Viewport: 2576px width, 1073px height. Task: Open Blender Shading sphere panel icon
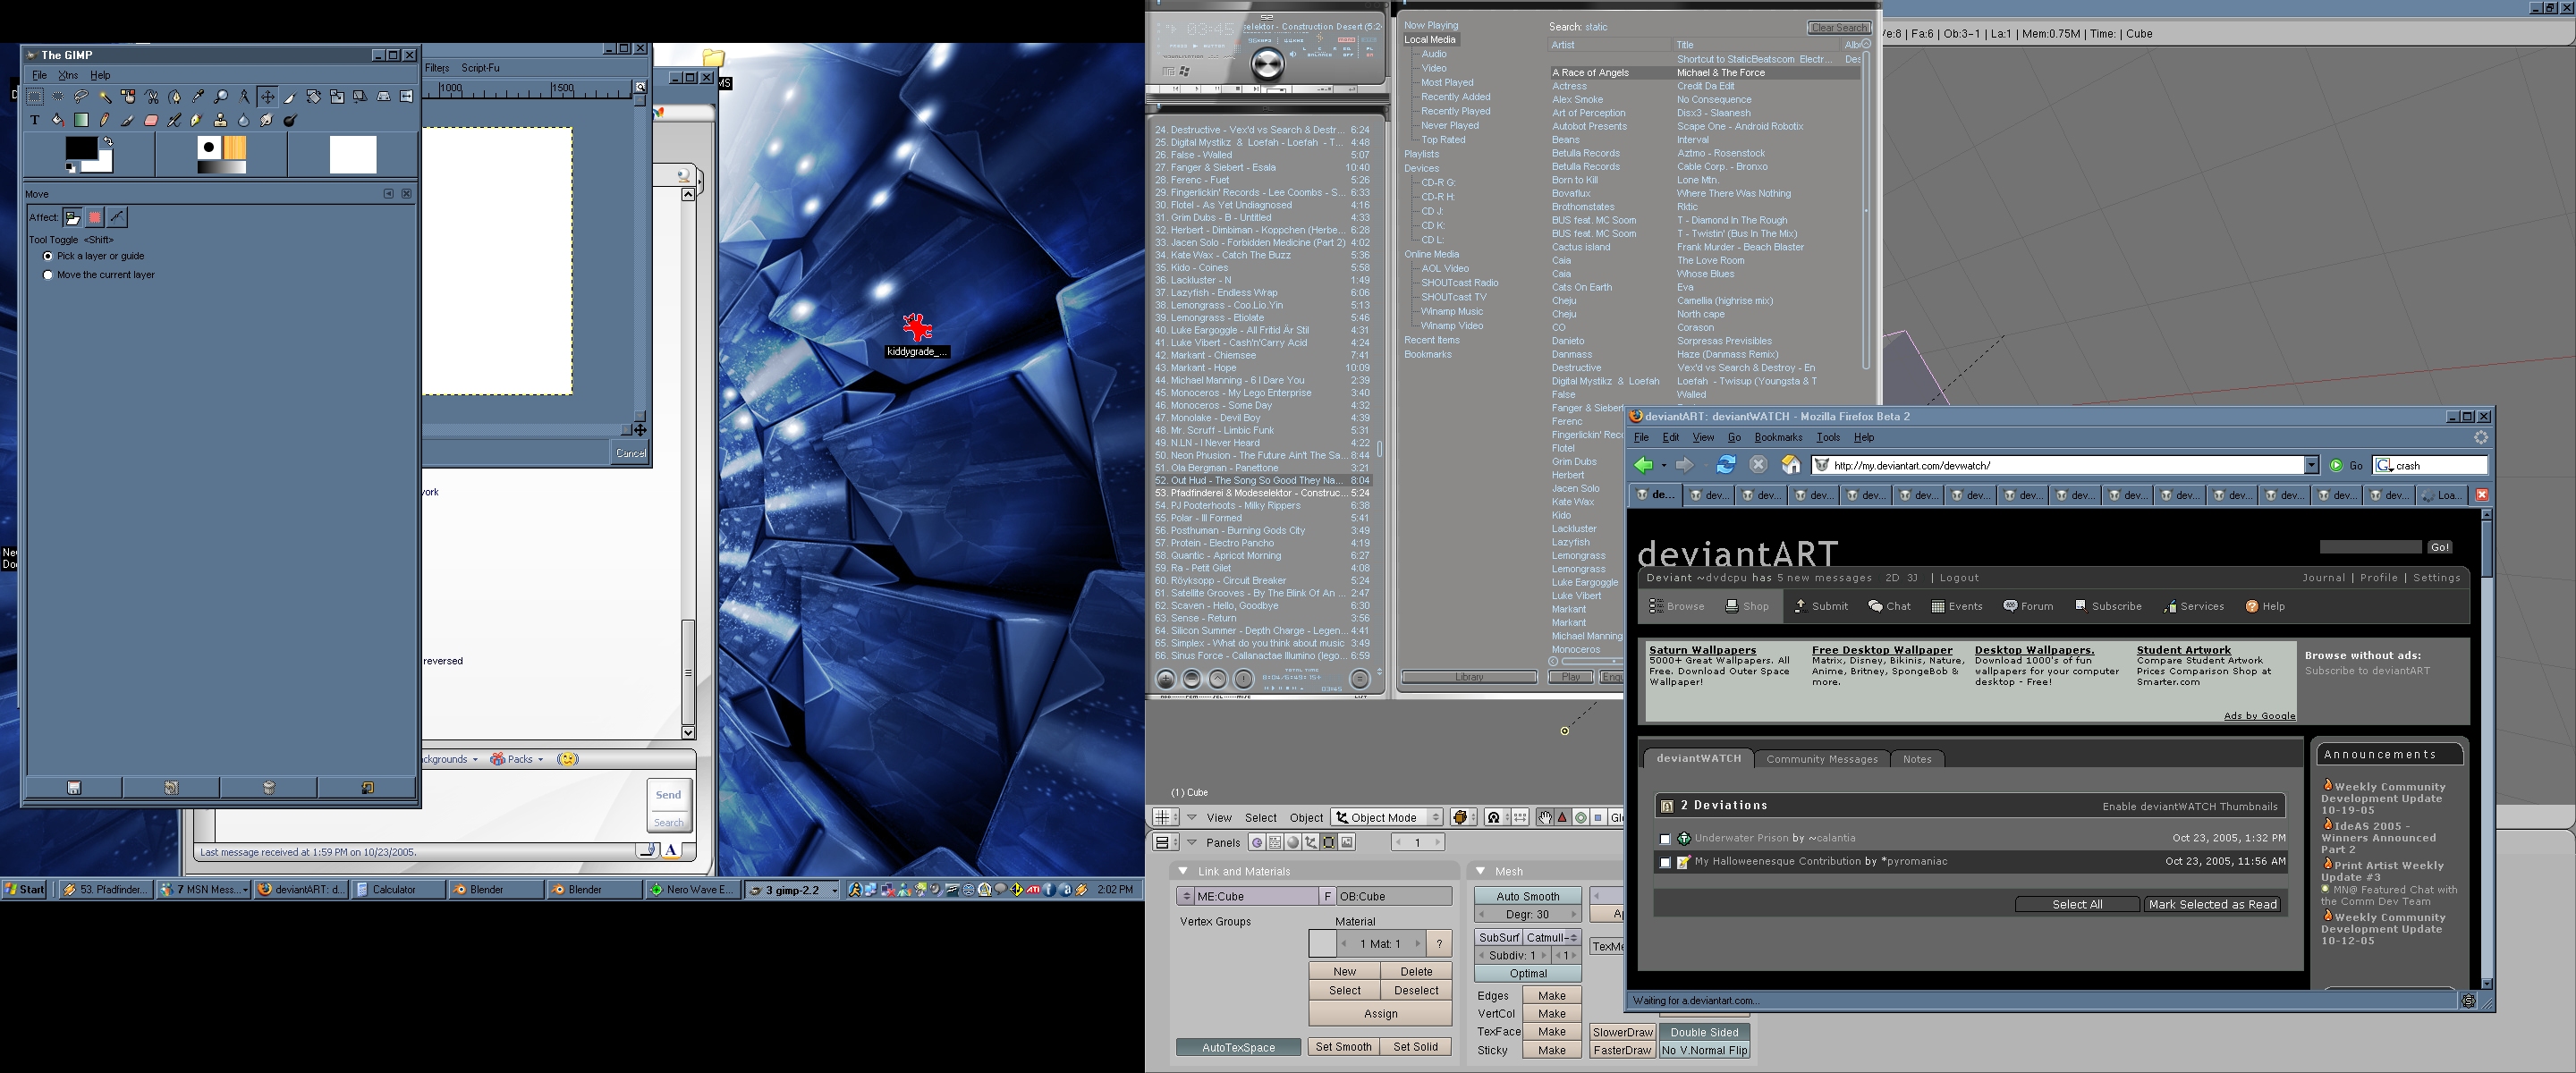tap(1293, 842)
